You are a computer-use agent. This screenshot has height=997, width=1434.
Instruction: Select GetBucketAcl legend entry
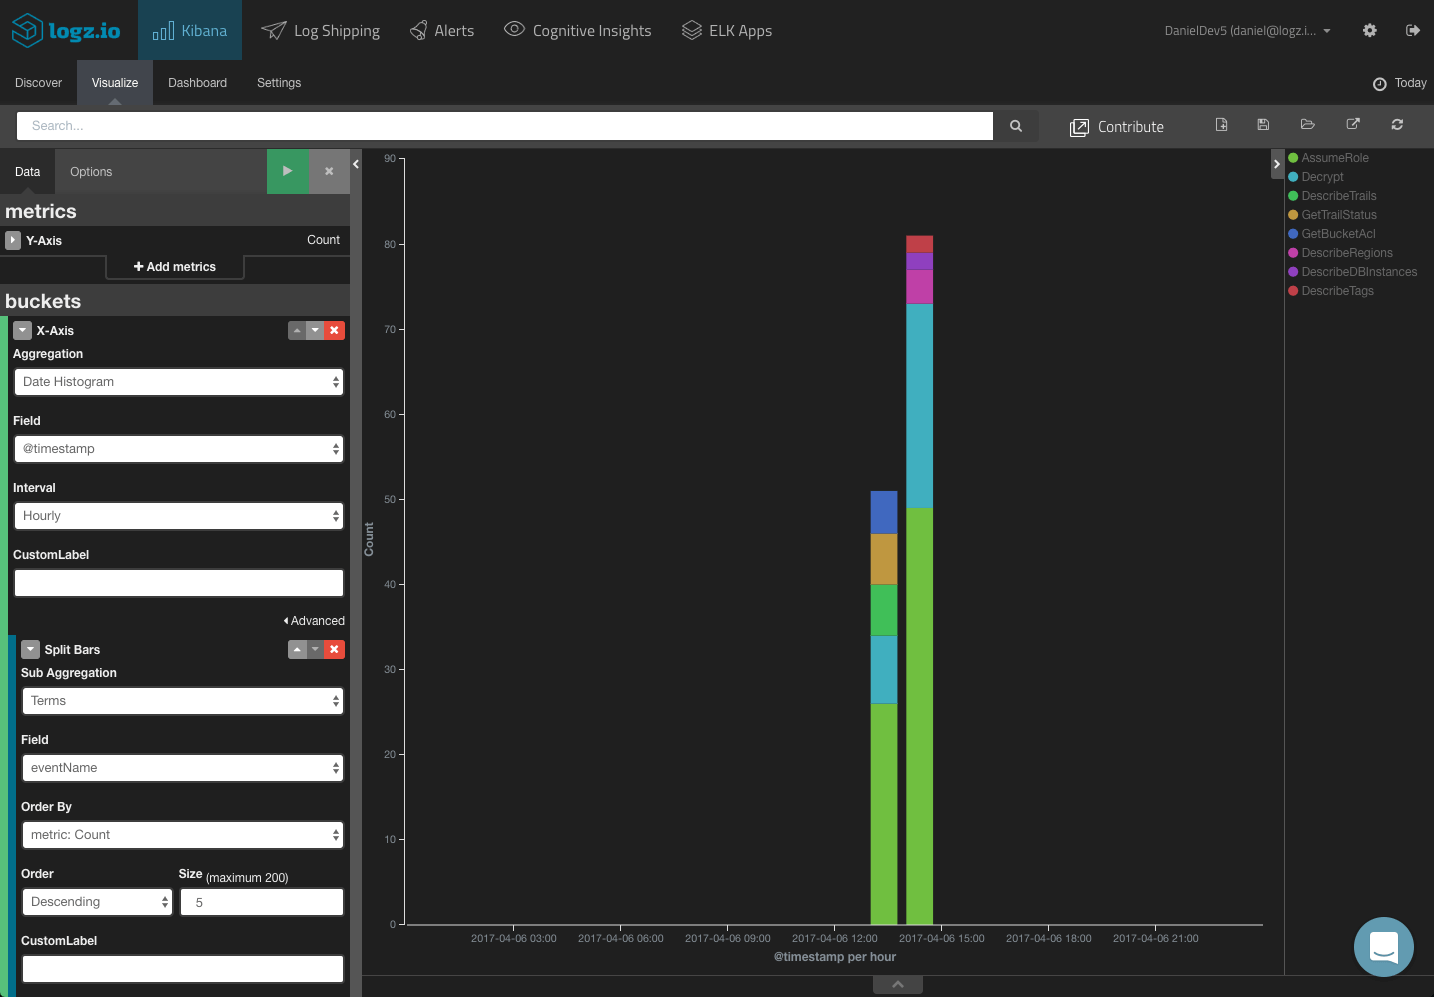tap(1332, 234)
